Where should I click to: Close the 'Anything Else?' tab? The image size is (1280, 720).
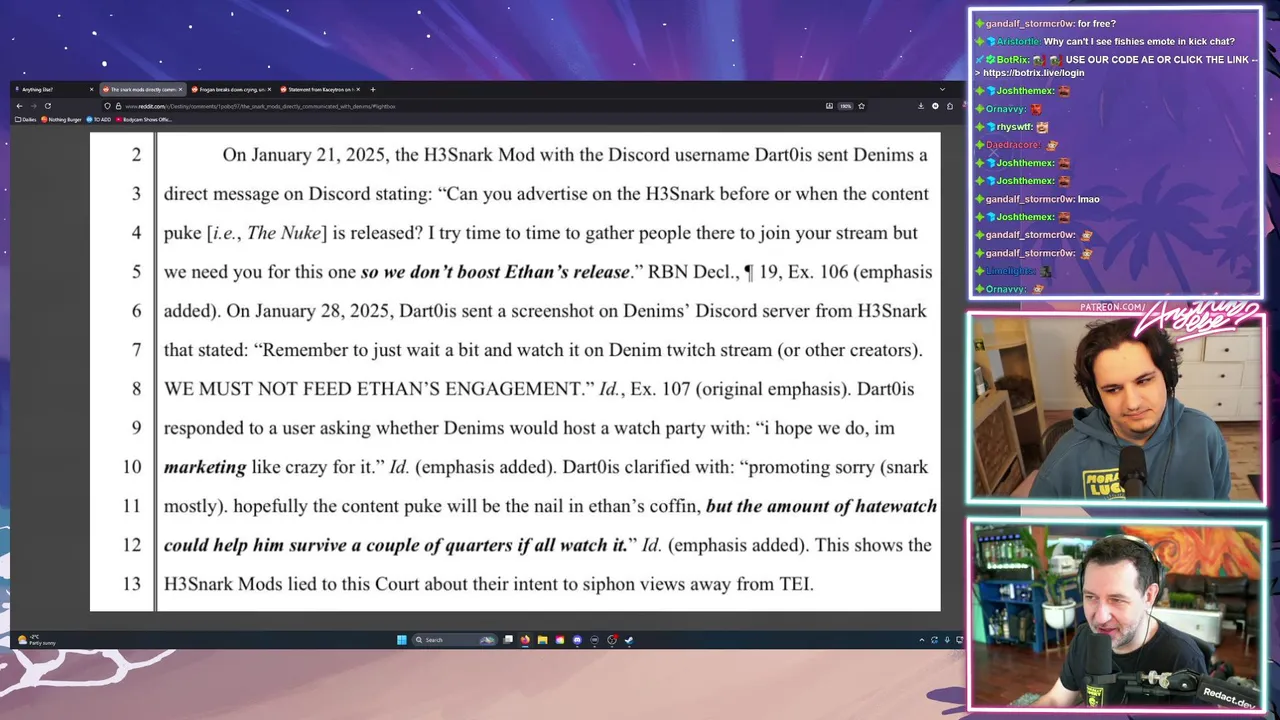click(91, 89)
